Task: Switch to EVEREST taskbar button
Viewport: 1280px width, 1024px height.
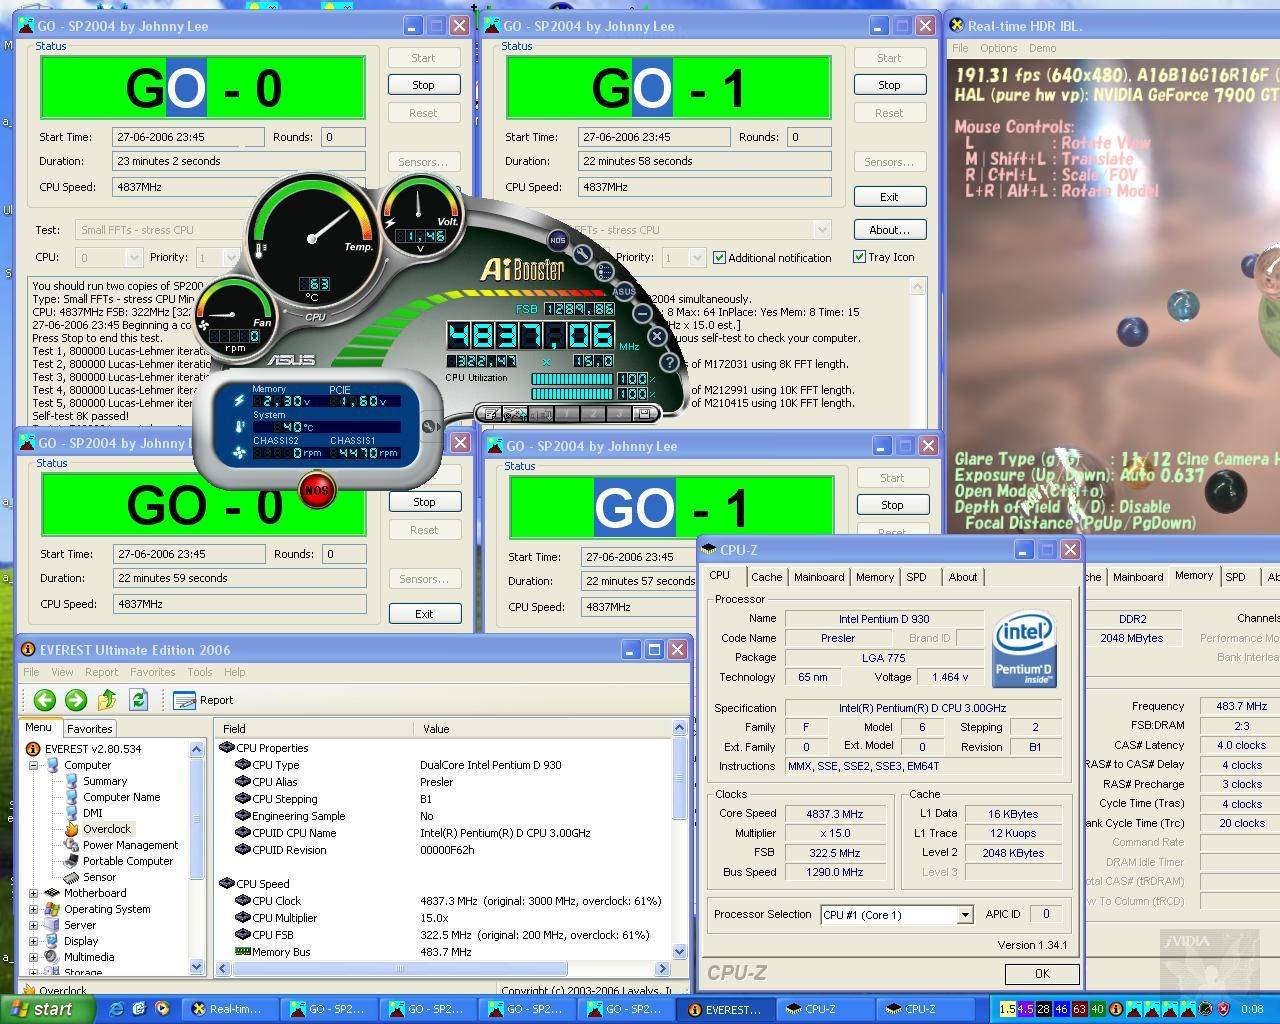Action: coord(725,1009)
